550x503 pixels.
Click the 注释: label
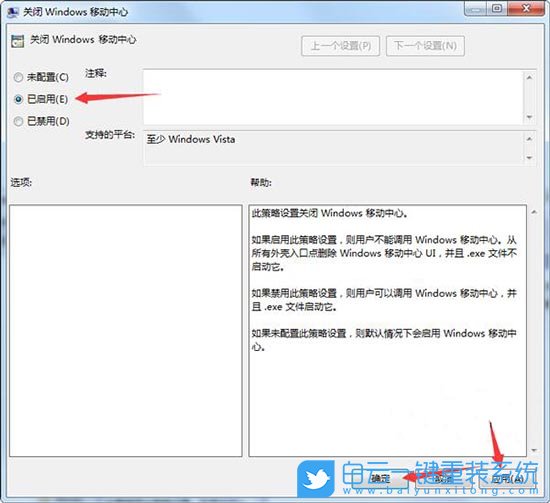[x=96, y=73]
